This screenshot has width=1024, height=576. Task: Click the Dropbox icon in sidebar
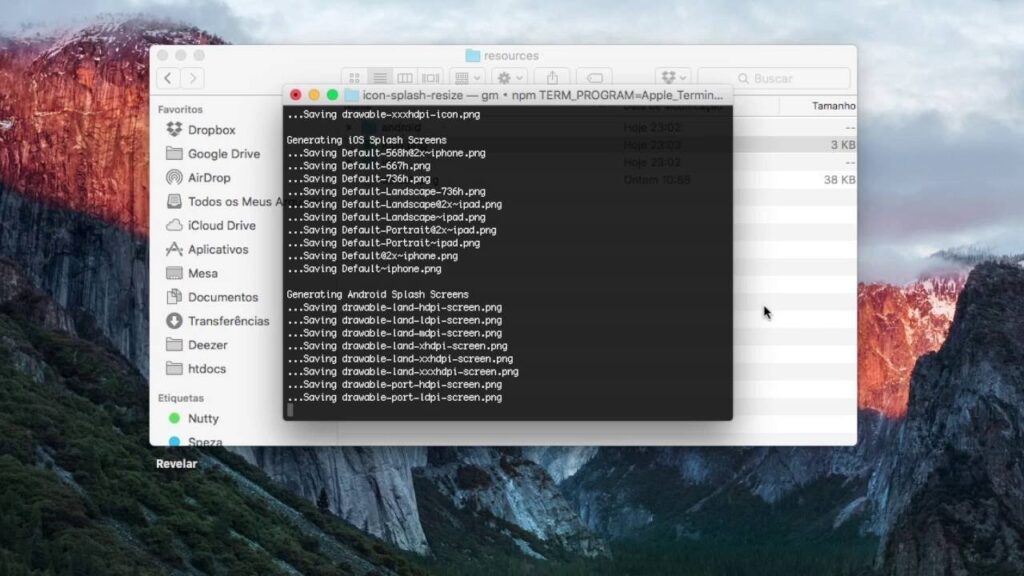[x=174, y=129]
